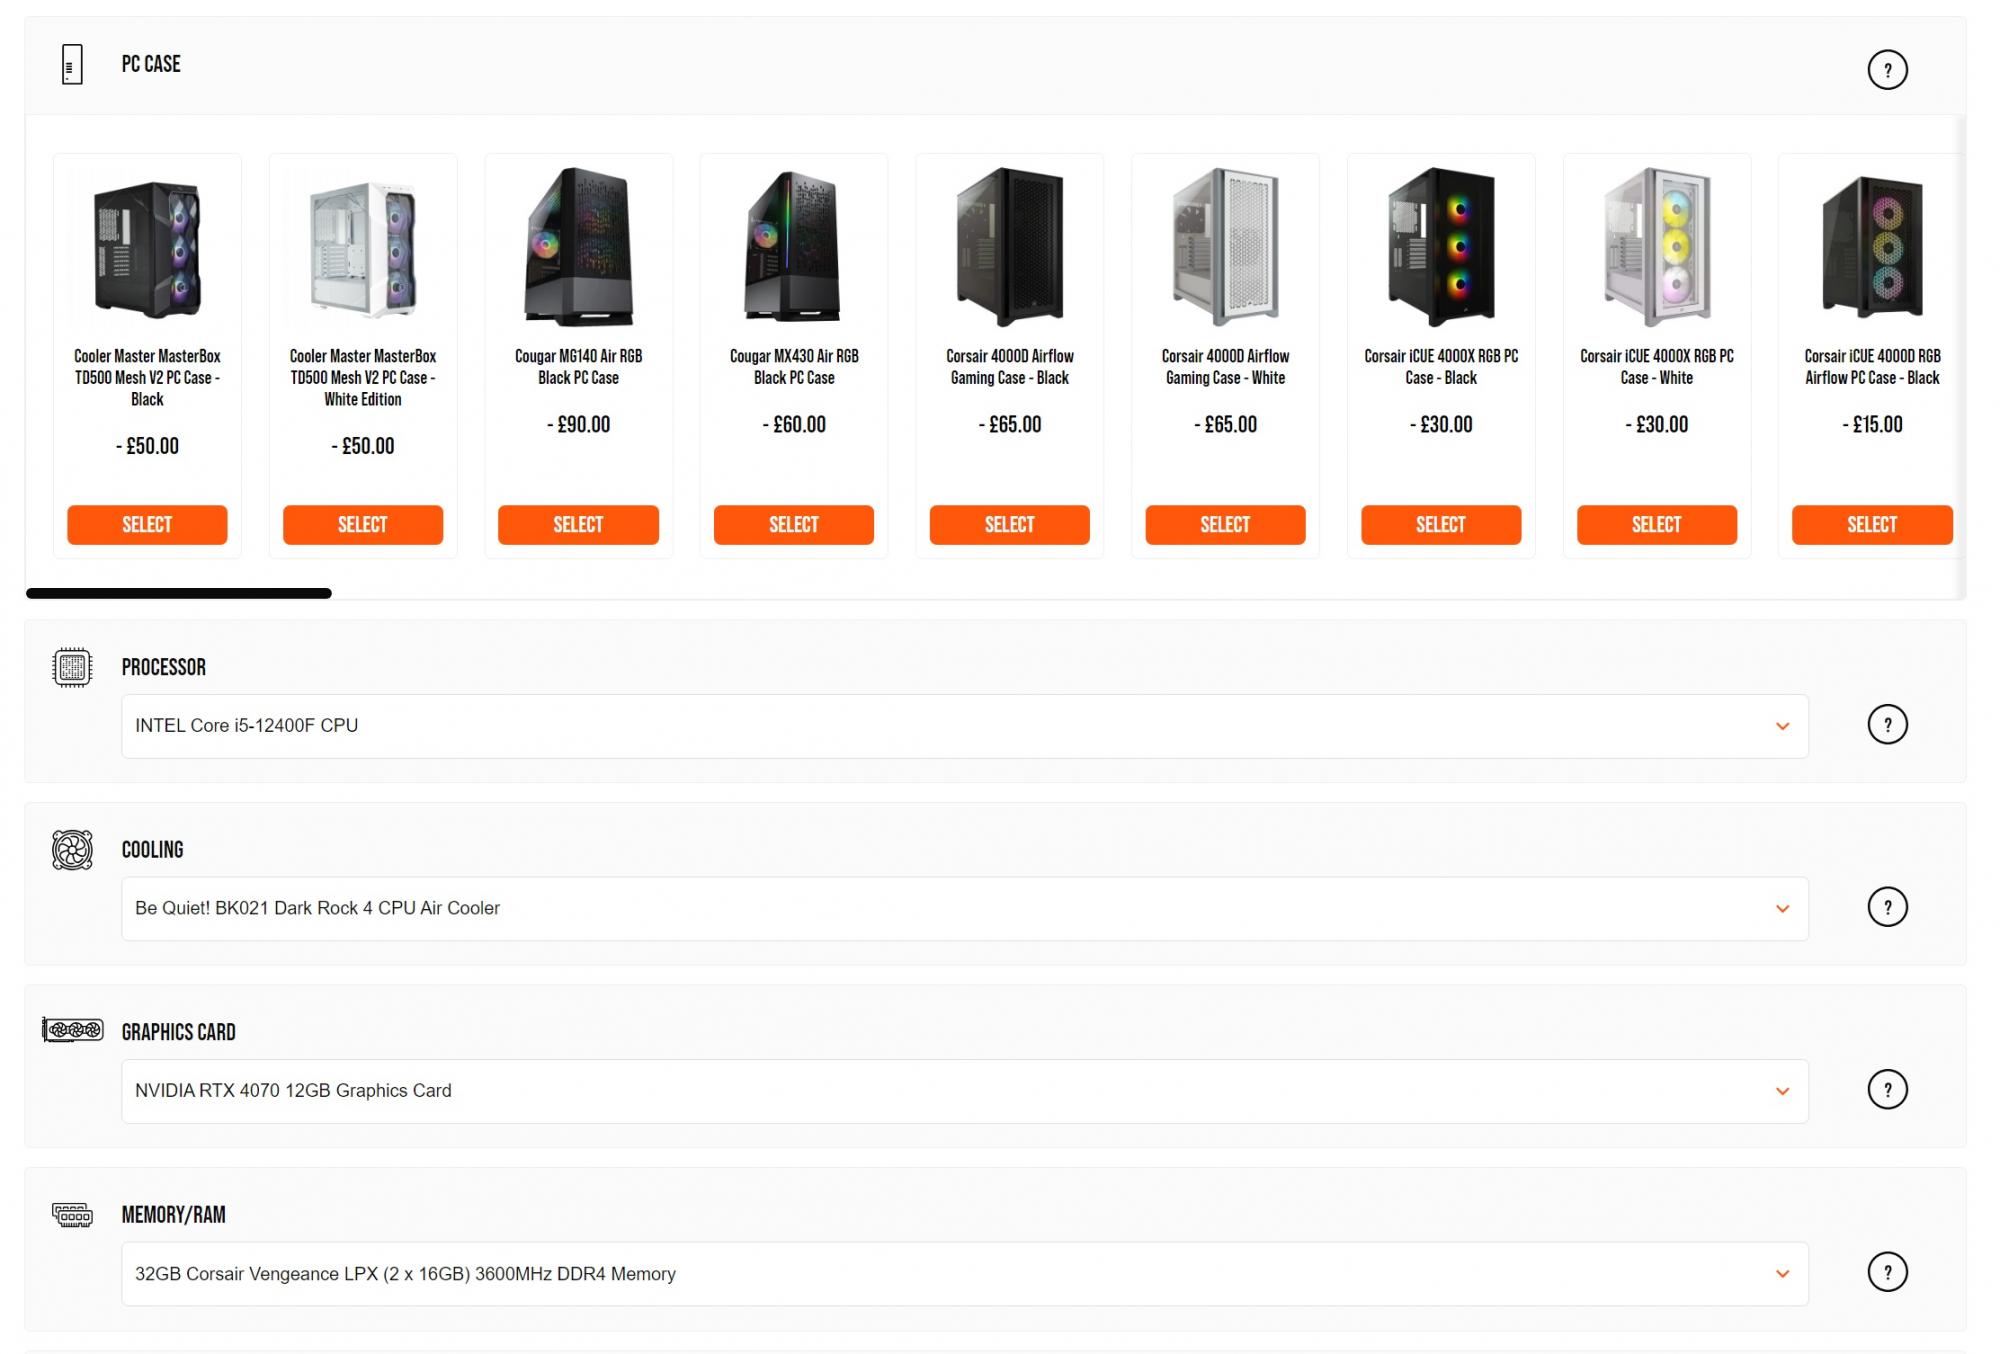Click the processor chip icon
The height and width of the screenshot is (1354, 2000).
coord(72,668)
